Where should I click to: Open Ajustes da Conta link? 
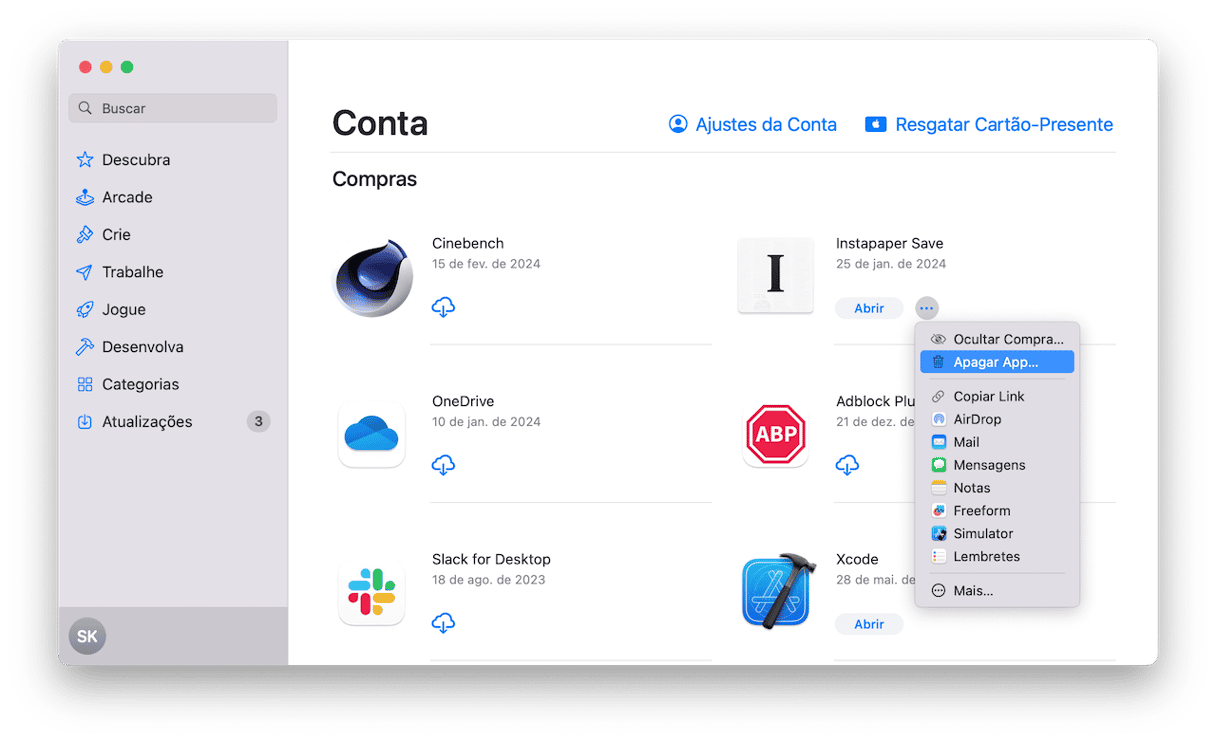(753, 125)
